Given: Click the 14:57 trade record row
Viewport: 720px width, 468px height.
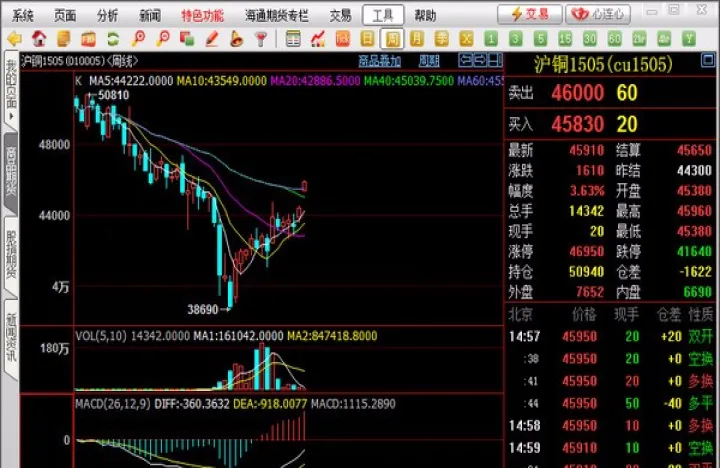Looking at the screenshot, I should pos(611,337).
